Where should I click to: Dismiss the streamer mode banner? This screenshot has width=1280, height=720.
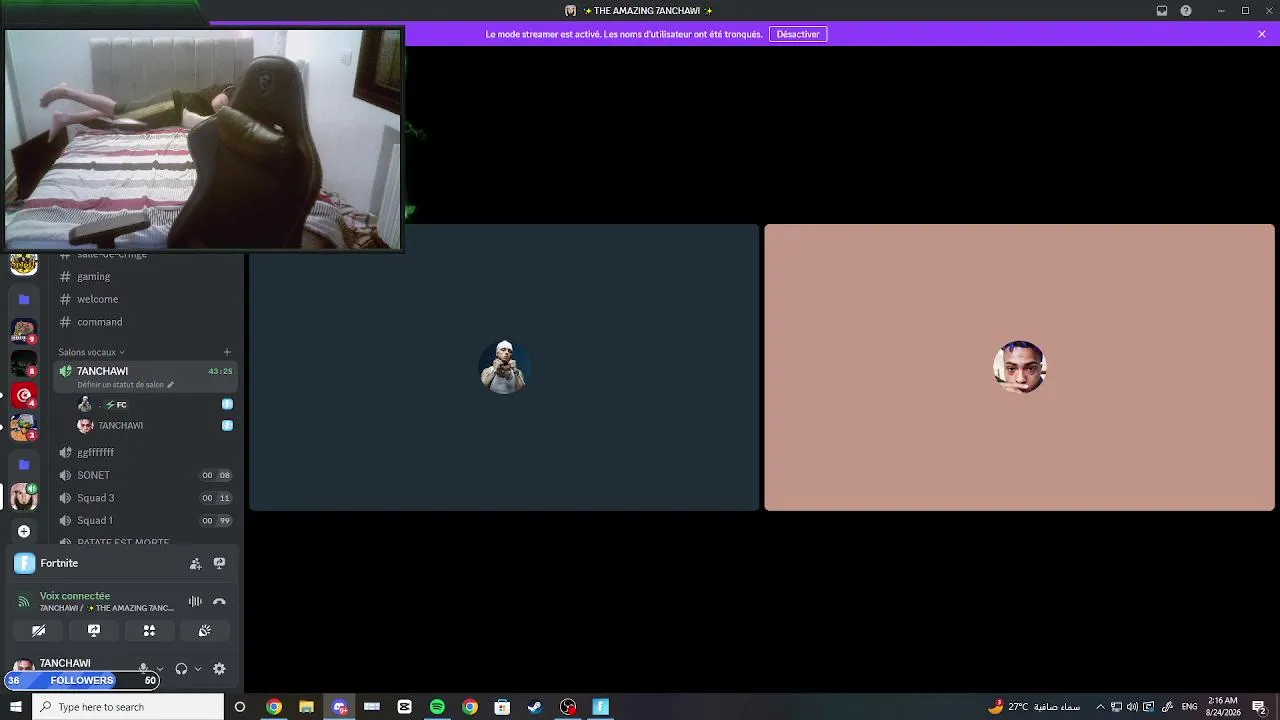click(1262, 34)
